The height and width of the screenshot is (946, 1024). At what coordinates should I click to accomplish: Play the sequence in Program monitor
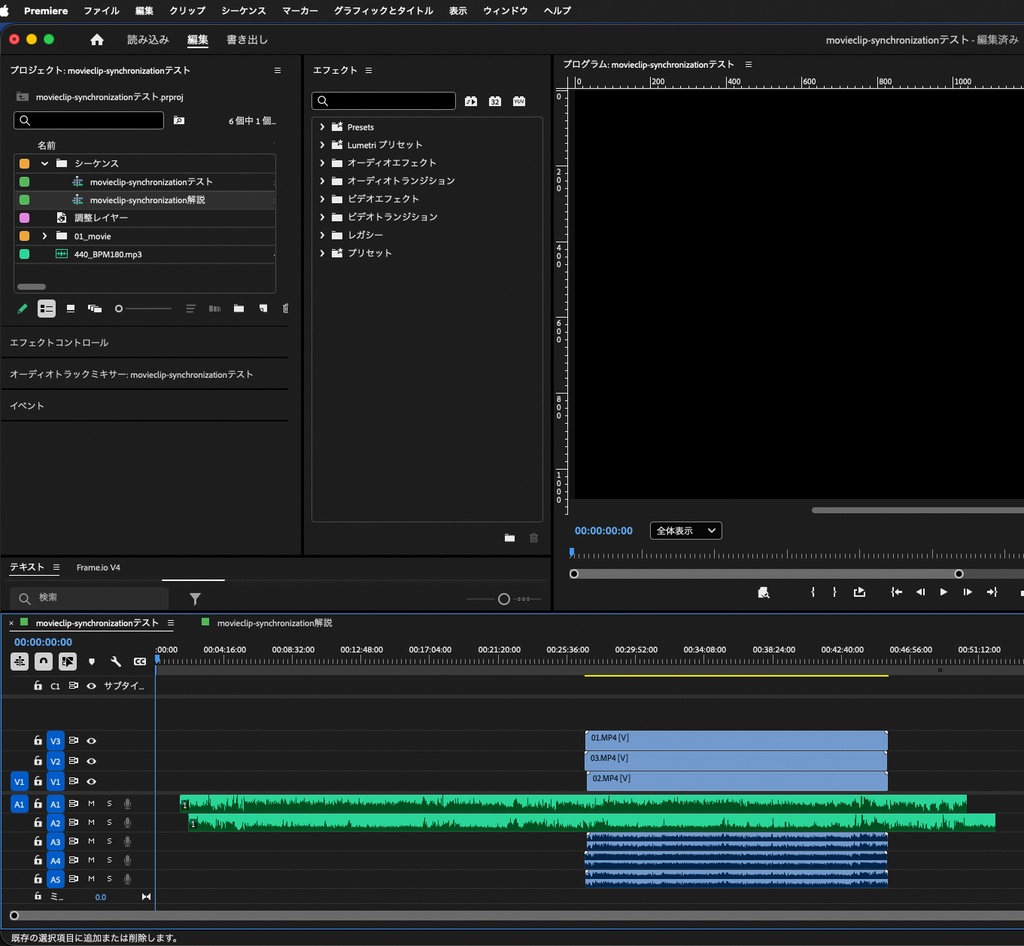944,592
